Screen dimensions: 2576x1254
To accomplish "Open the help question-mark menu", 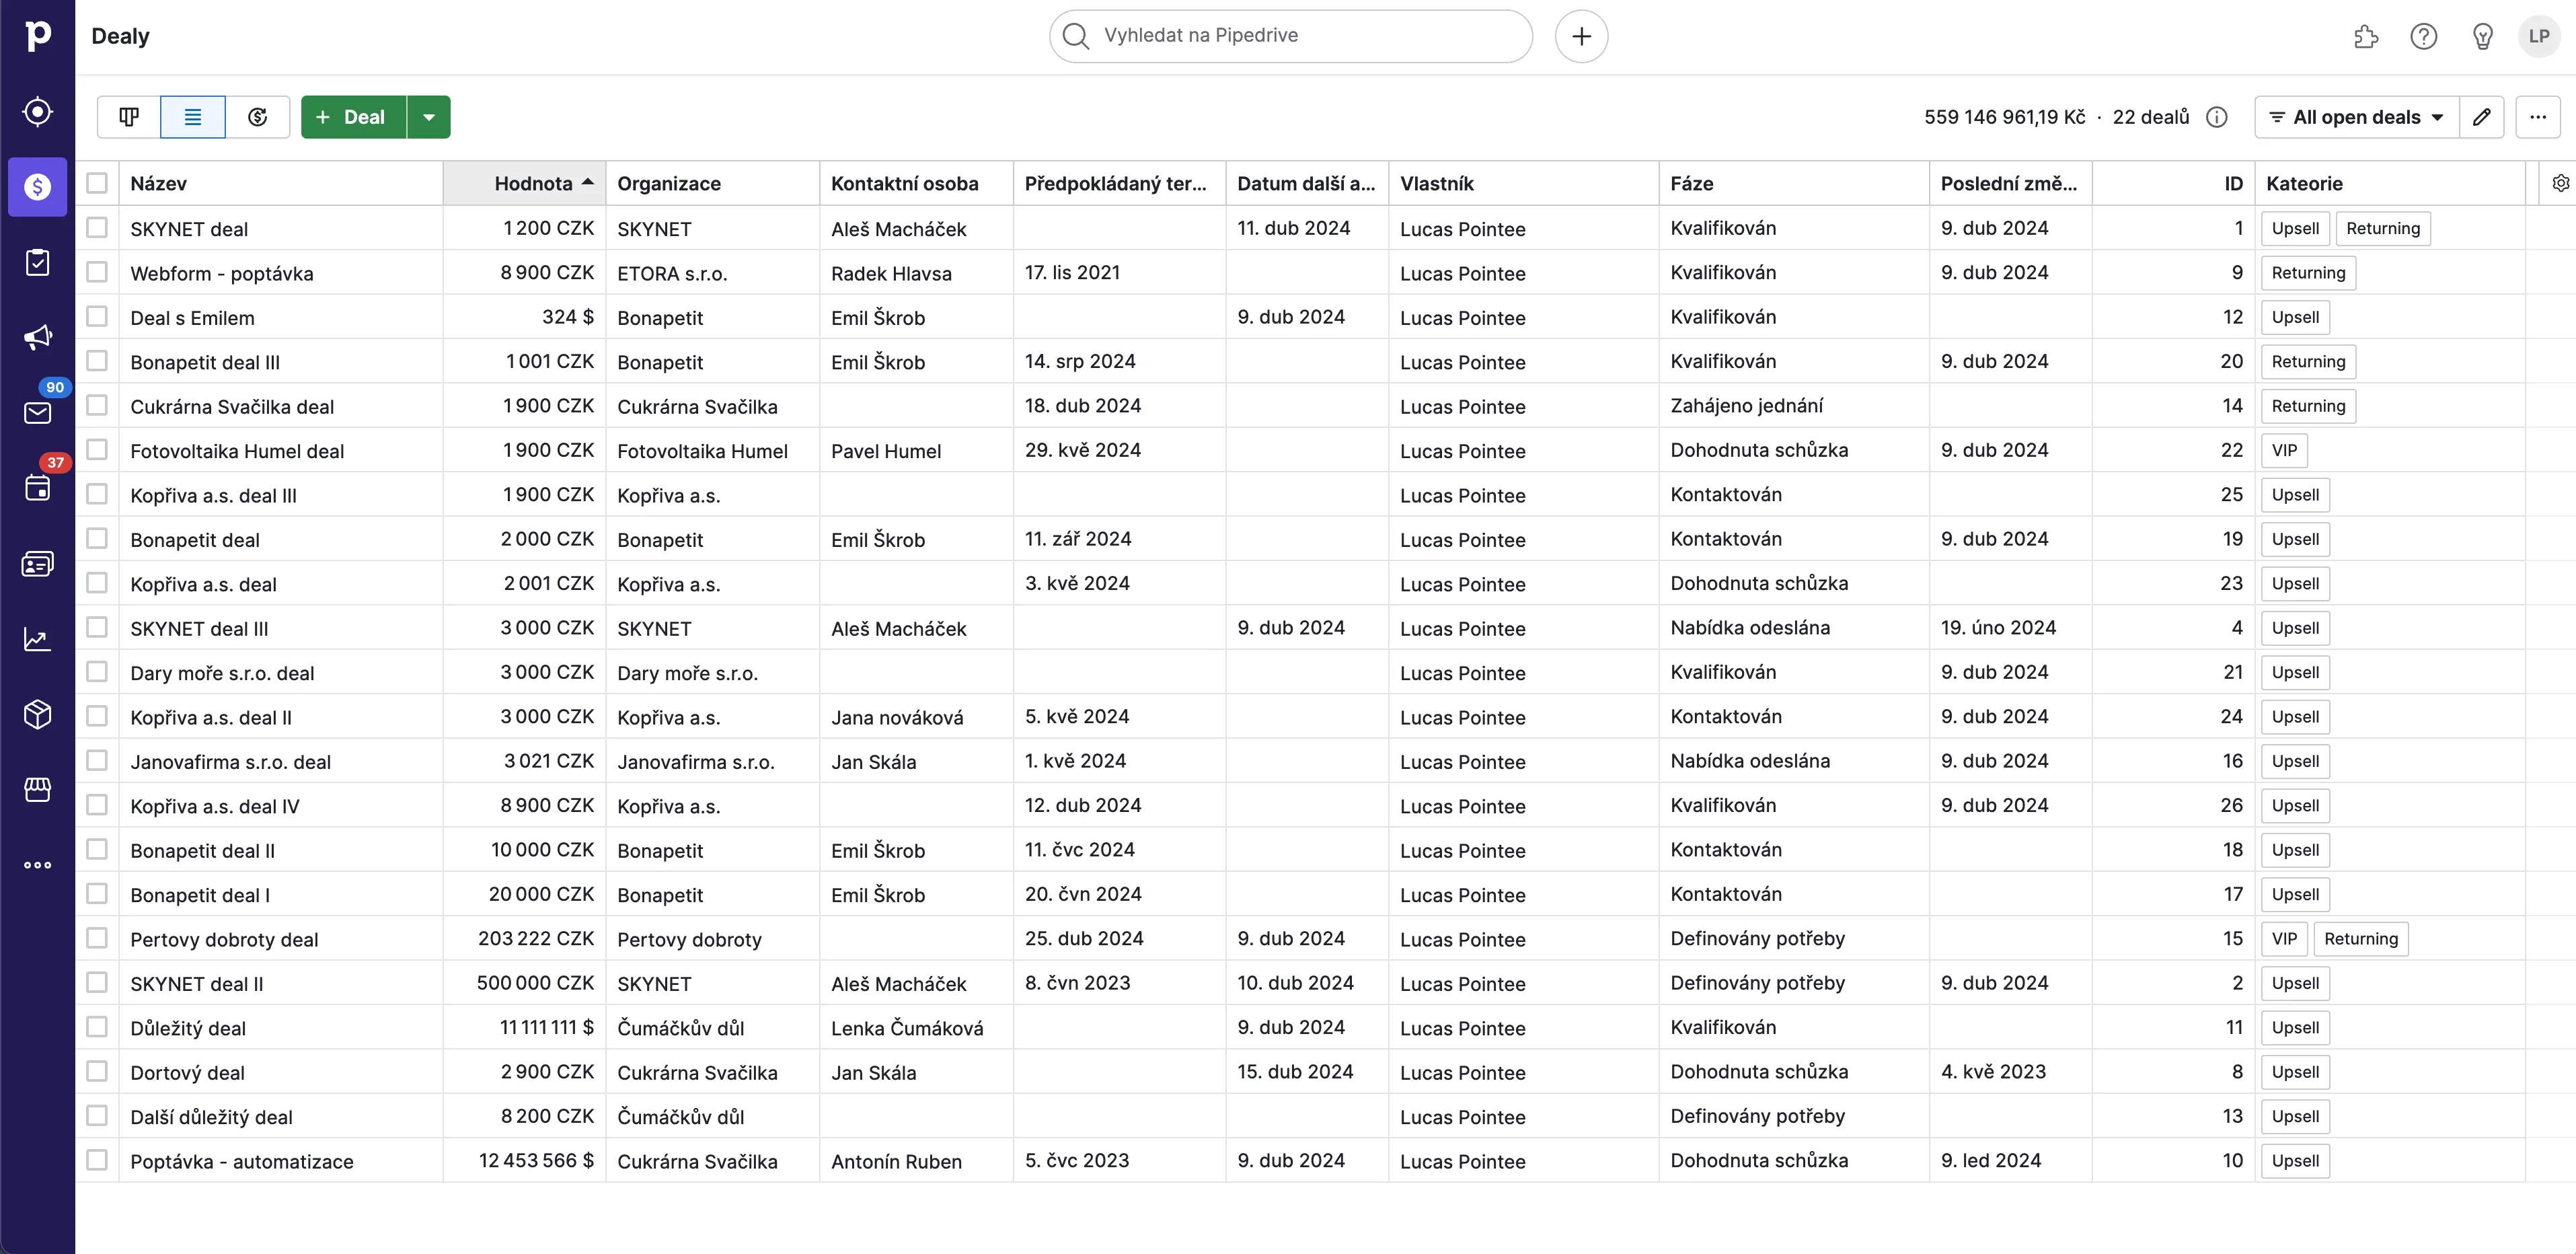I will (x=2424, y=37).
